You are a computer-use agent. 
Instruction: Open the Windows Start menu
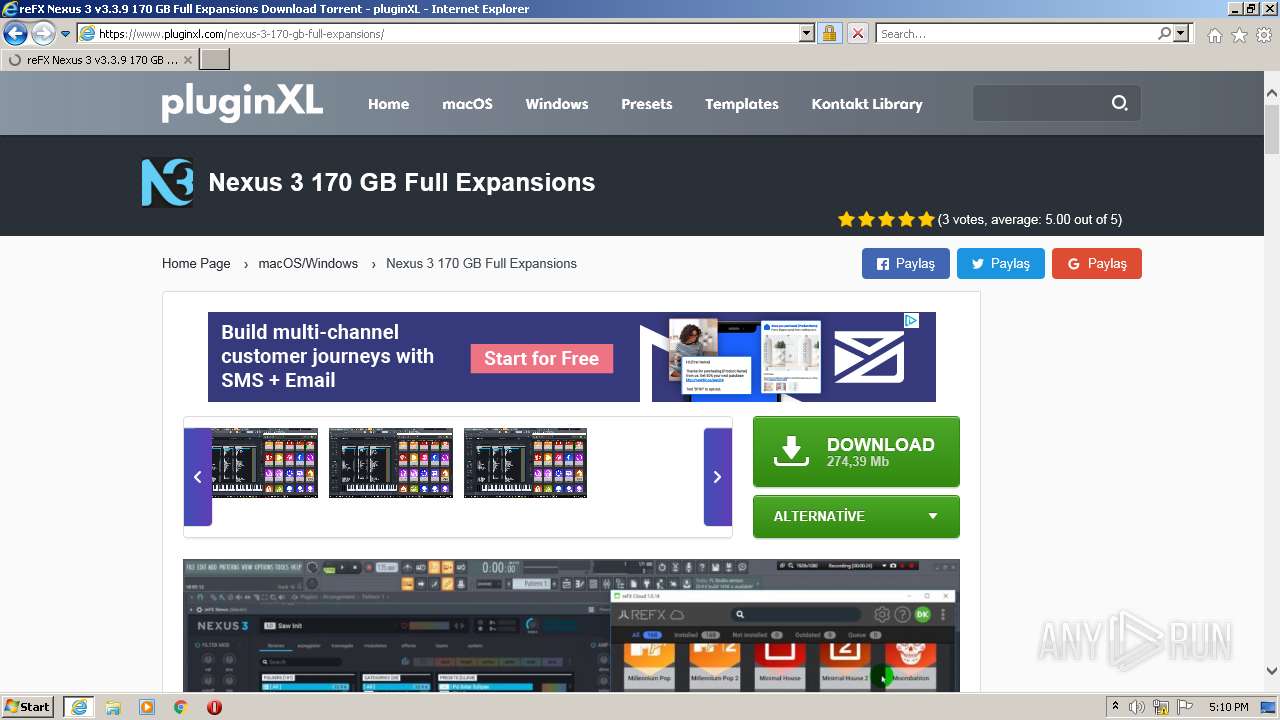click(x=28, y=707)
